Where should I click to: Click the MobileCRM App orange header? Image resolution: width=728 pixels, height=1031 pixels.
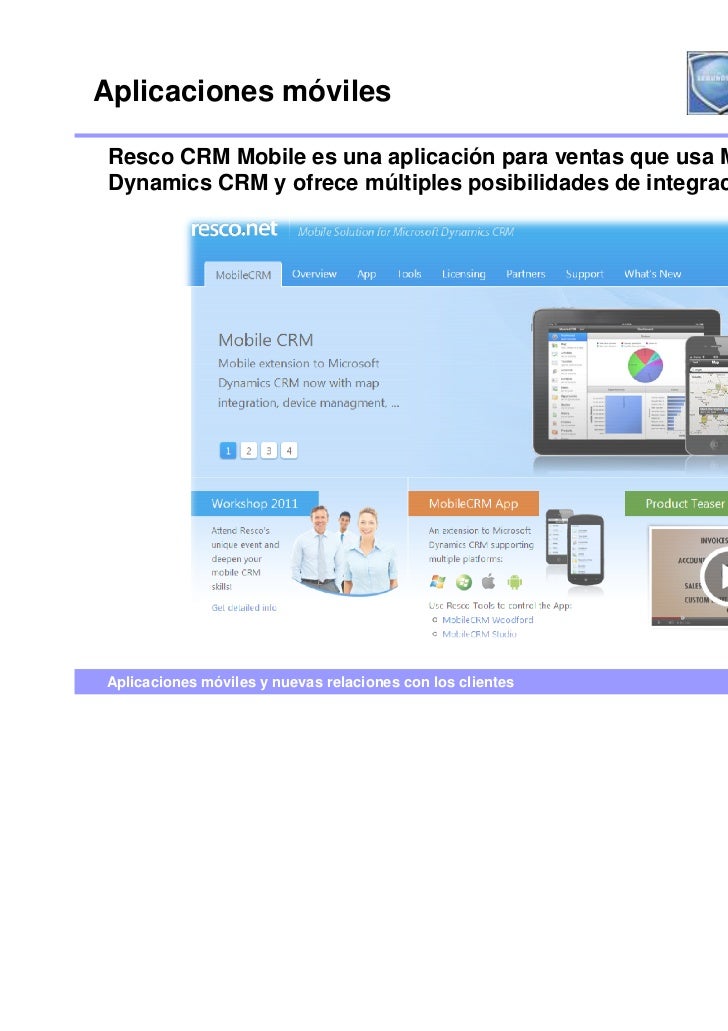tap(473, 504)
